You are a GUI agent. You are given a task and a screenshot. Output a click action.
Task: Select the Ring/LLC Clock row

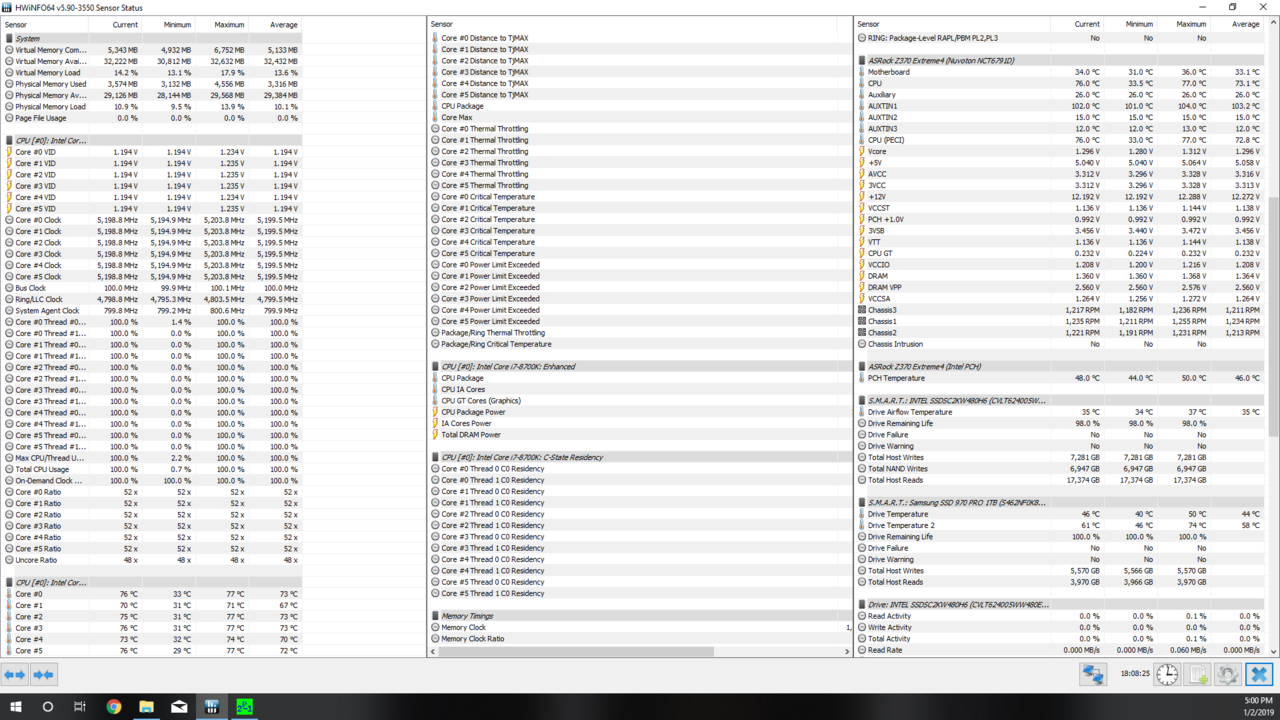click(151, 299)
